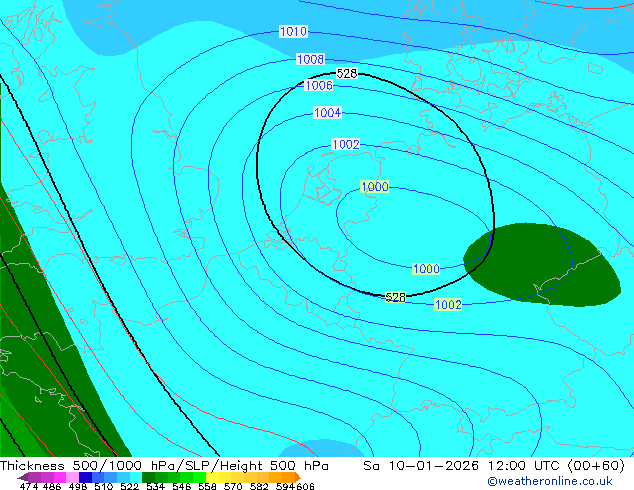Viewport: 634px width, 490px height.
Task: Click the legend scale value 582
Action: click(x=259, y=486)
